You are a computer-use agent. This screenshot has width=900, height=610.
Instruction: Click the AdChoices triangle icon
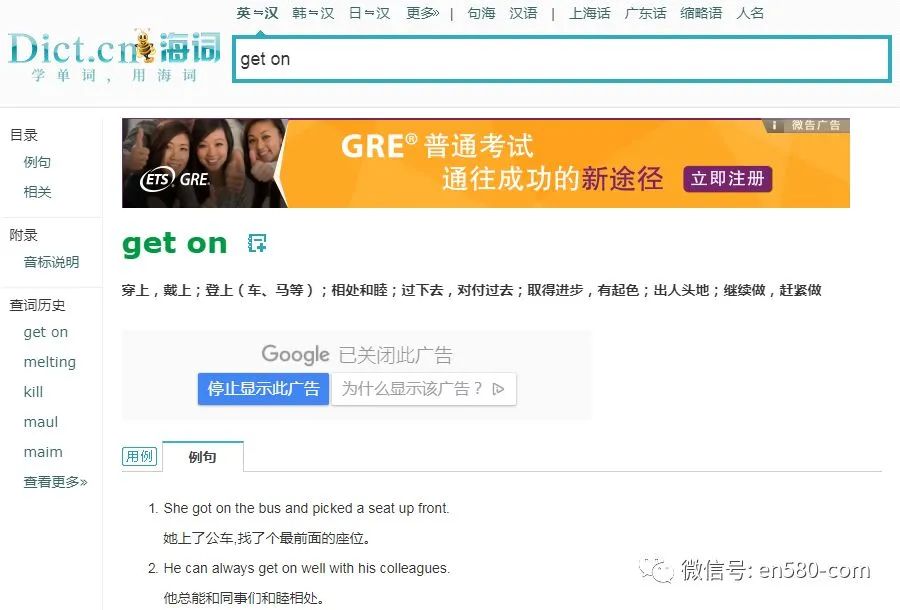(498, 389)
